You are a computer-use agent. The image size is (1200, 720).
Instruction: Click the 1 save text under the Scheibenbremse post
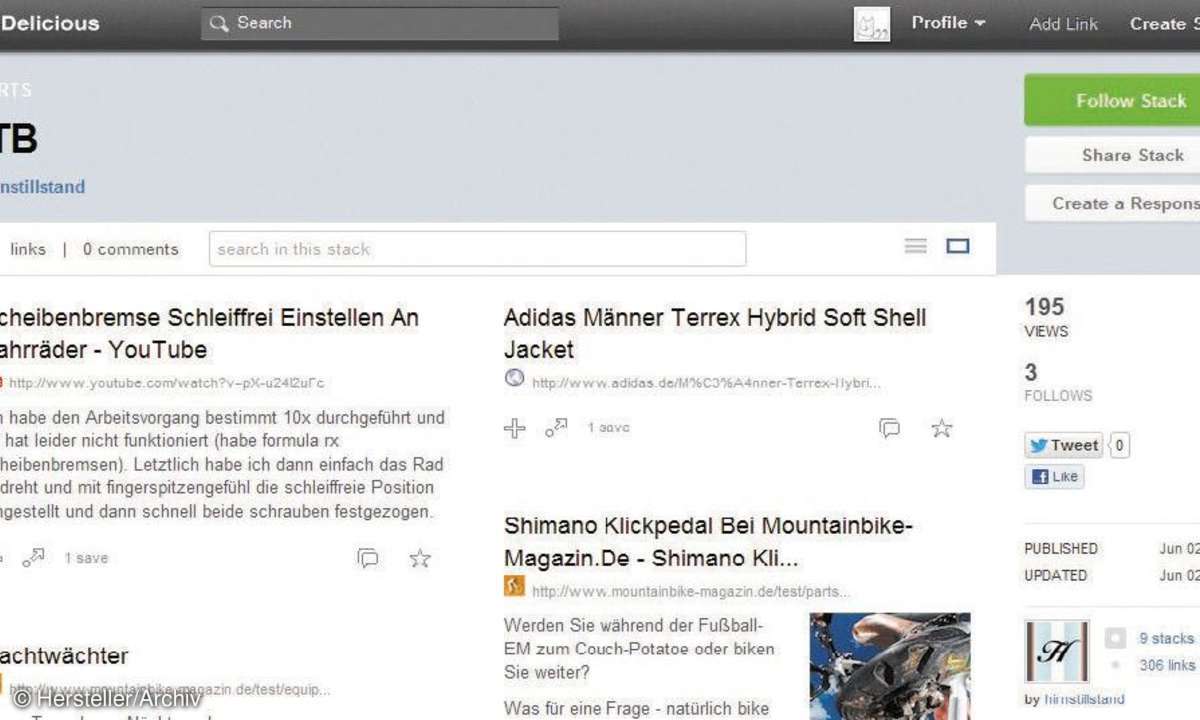86,558
